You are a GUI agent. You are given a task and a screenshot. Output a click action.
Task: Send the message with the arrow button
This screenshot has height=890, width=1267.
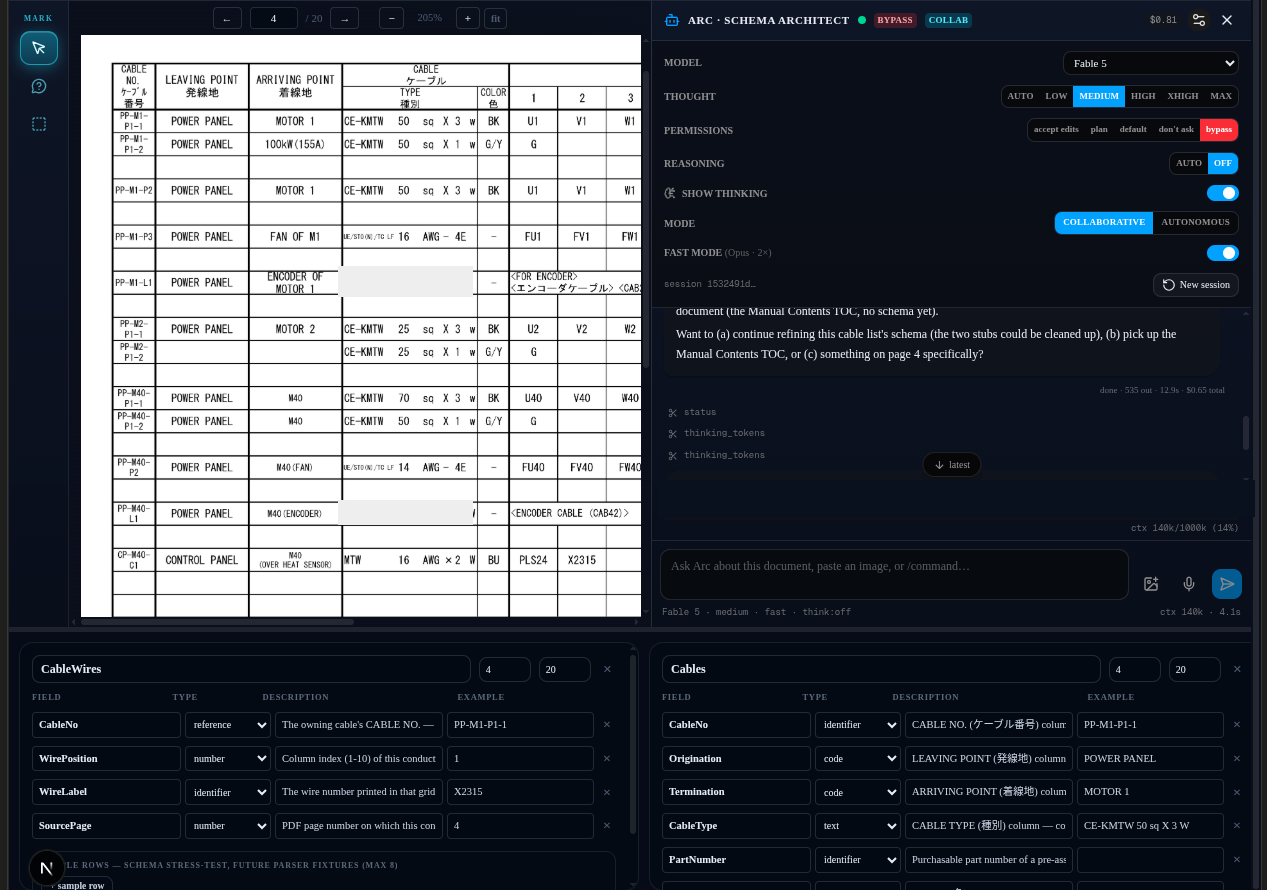click(1227, 584)
